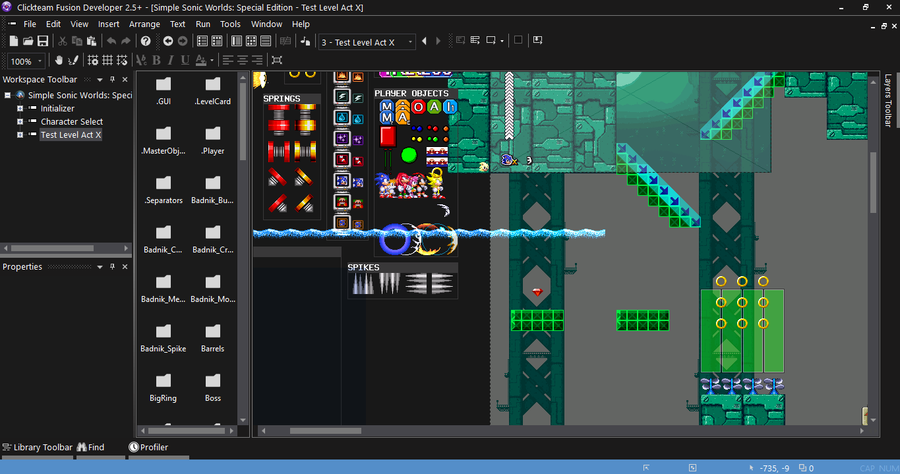Viewport: 900px width, 474px height.
Task: Open the Run menu
Action: point(203,24)
